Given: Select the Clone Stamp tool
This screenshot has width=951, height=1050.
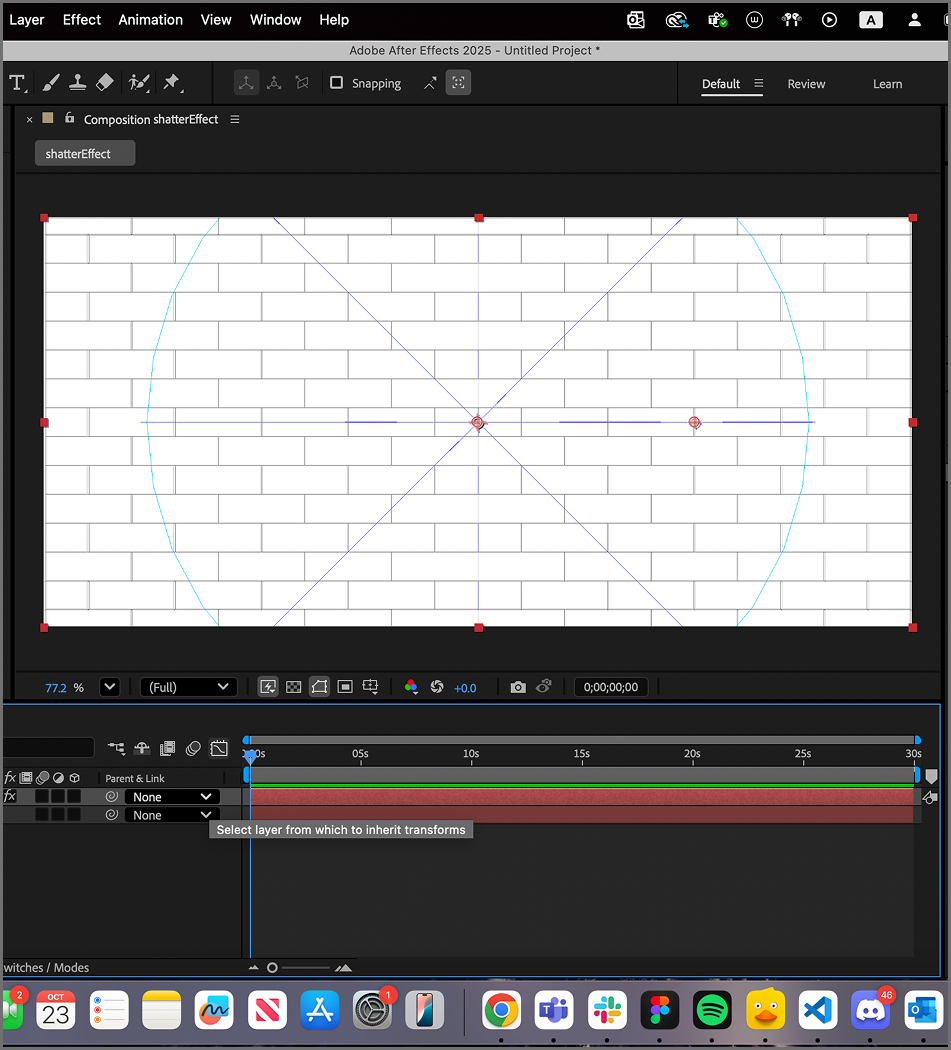Looking at the screenshot, I should pyautogui.click(x=78, y=83).
